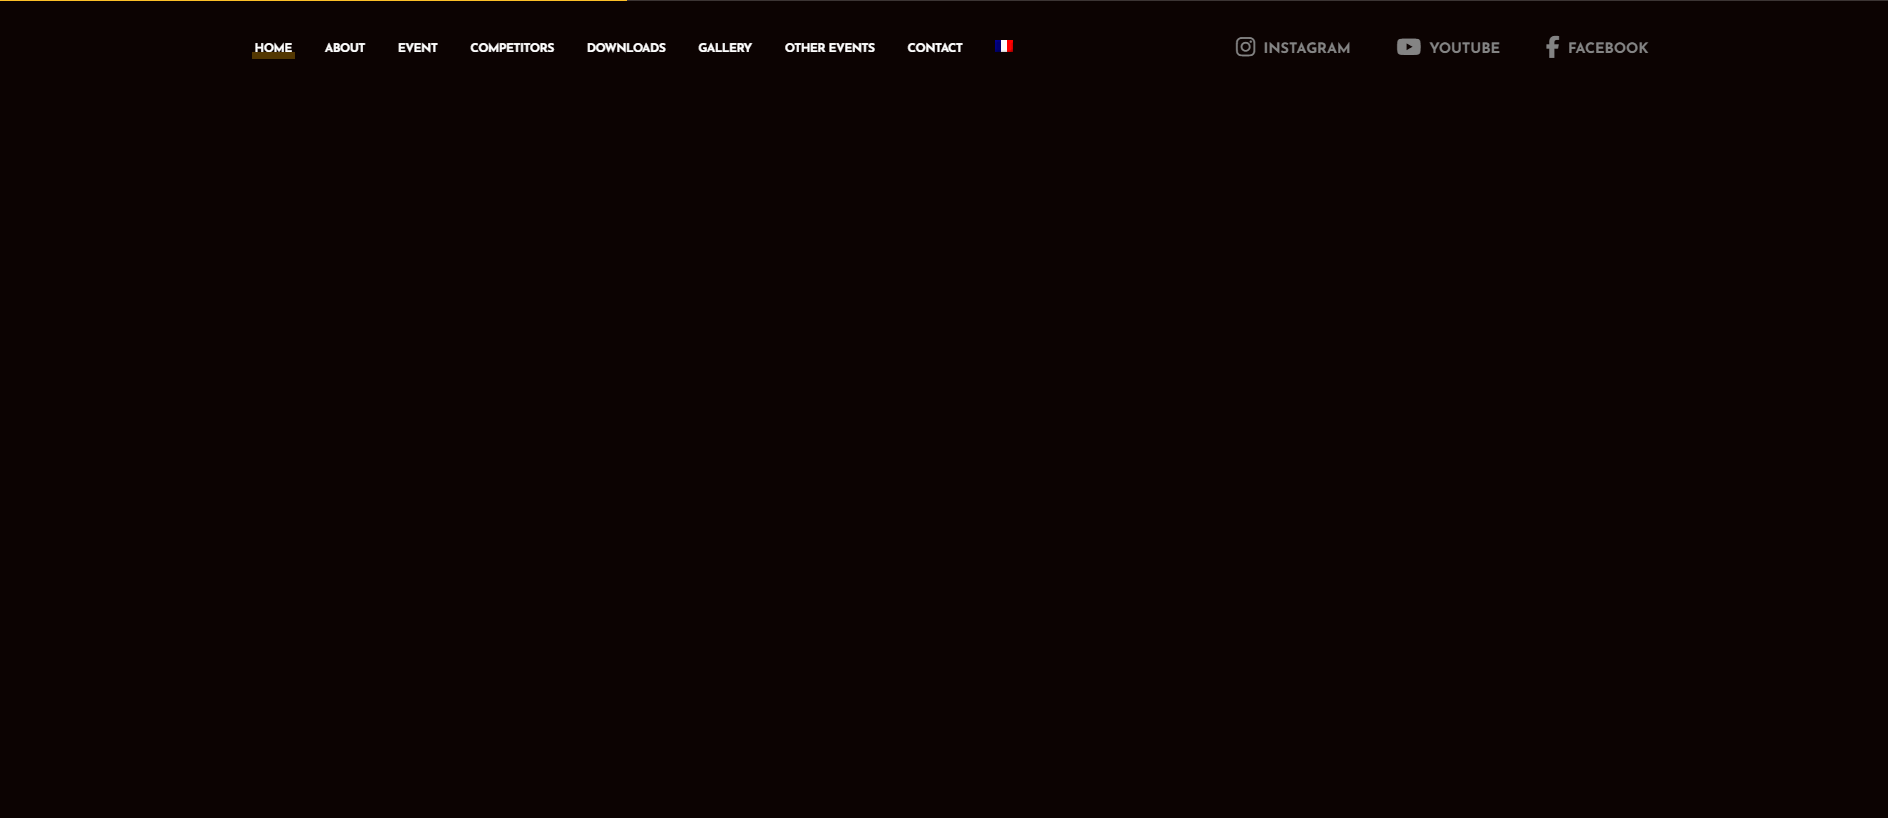Go to the About page
This screenshot has width=1888, height=818.
coord(344,48)
